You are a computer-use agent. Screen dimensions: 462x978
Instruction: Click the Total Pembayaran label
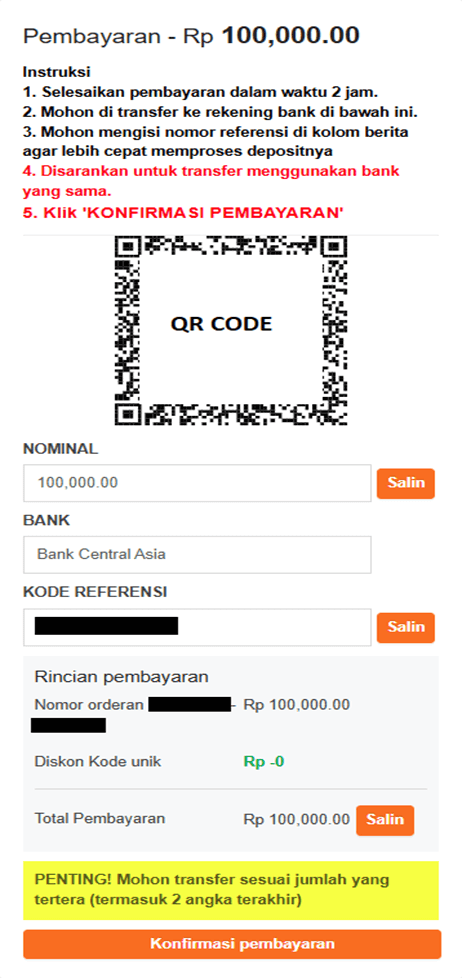tap(100, 818)
